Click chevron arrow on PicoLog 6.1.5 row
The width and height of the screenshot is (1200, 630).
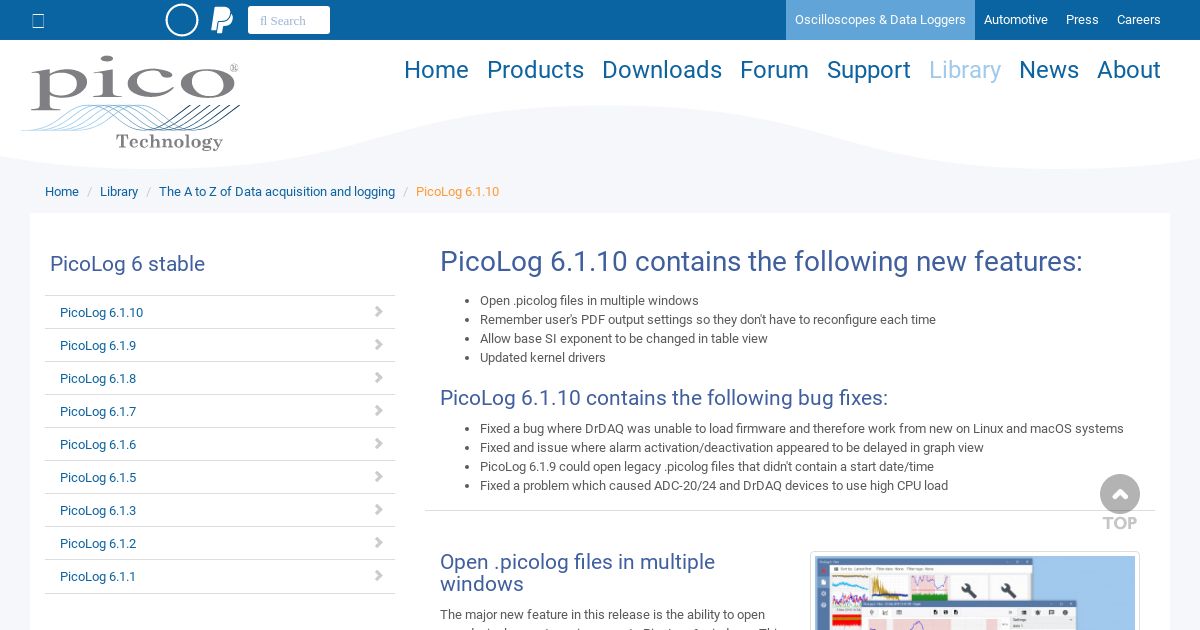[x=379, y=477]
